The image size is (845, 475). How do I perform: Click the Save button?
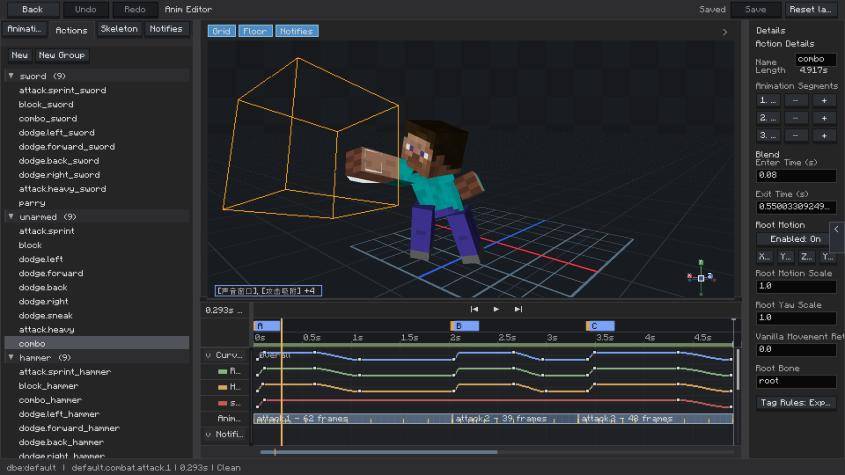tap(756, 9)
